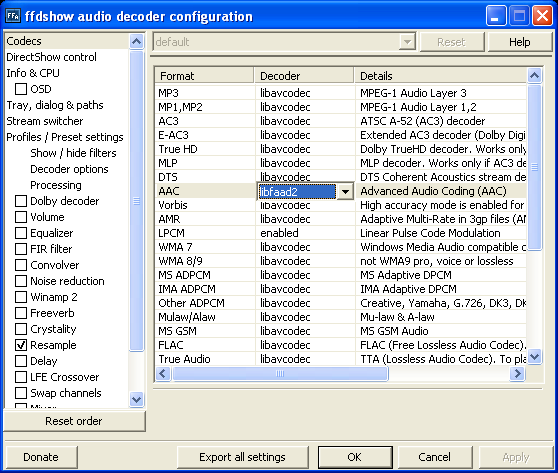This screenshot has width=558, height=473.
Task: Open the Info & CPU page
Action: coord(33,73)
